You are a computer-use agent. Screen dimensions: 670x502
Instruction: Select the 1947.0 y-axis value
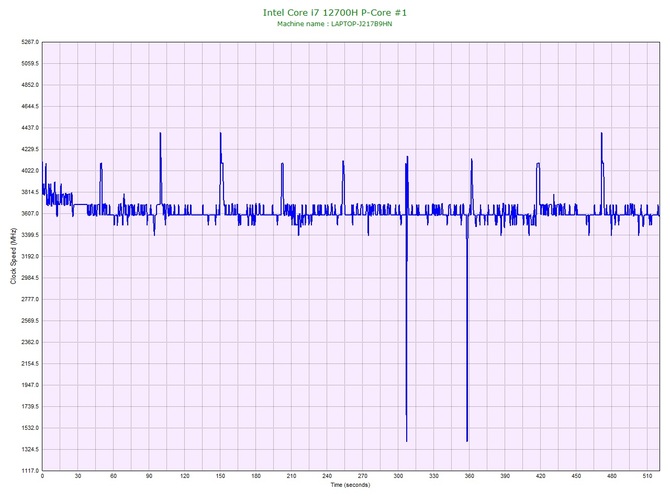[30, 385]
